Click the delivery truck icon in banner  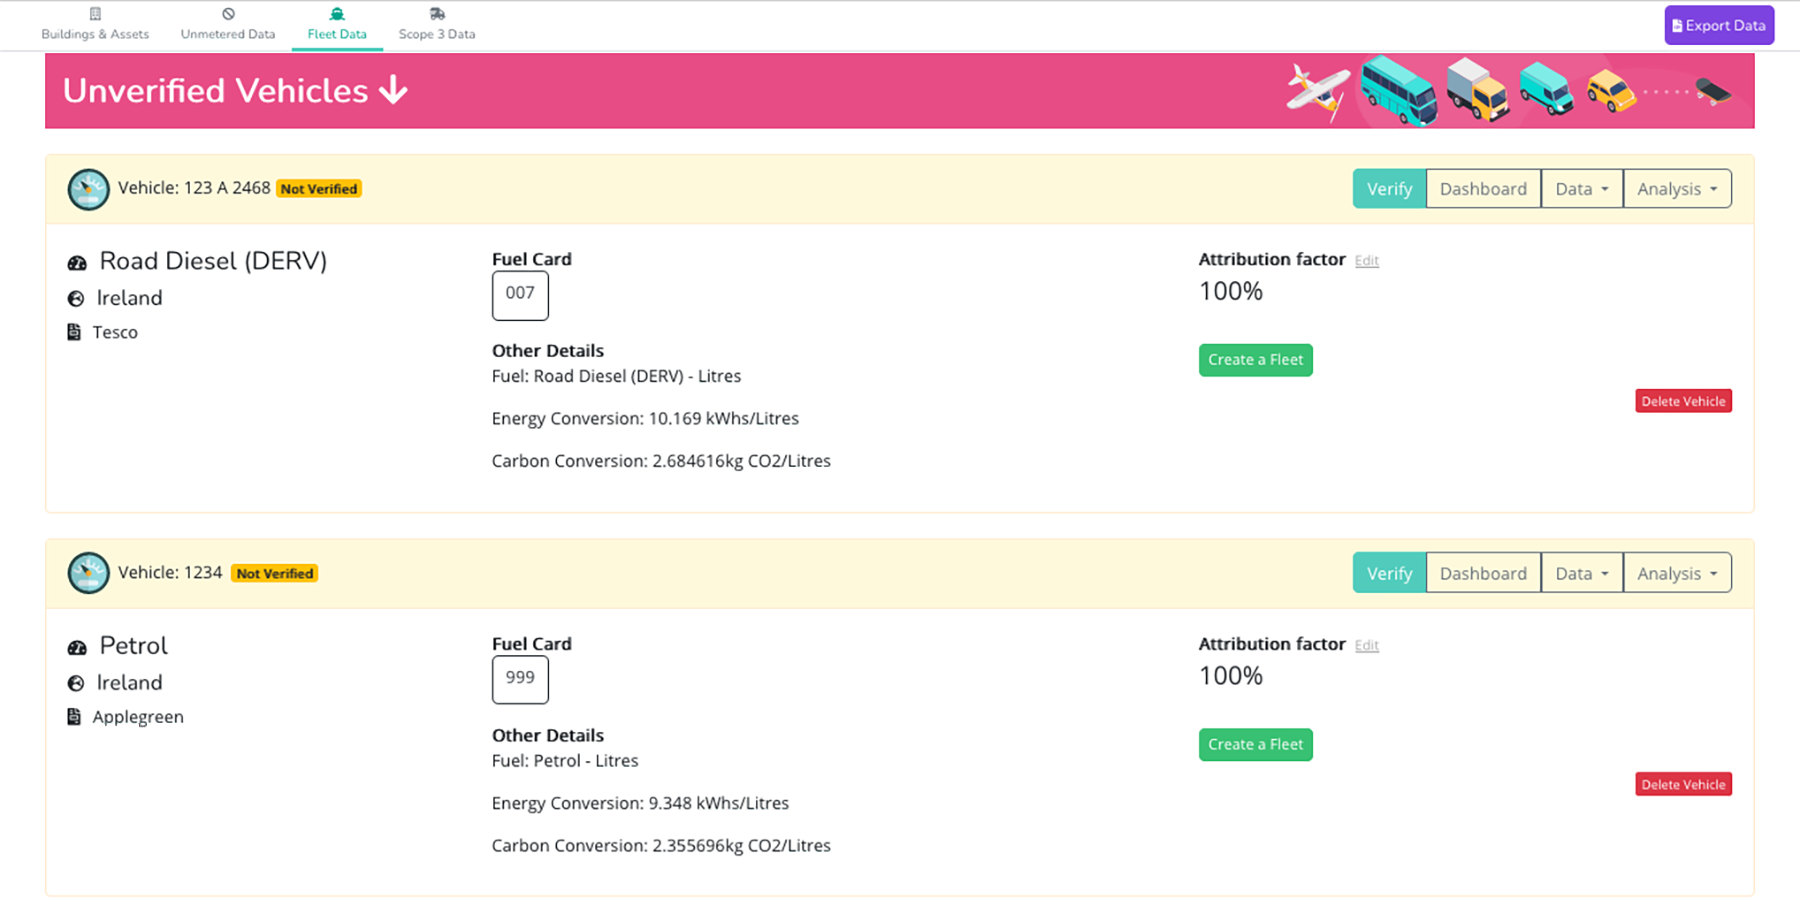click(x=1477, y=90)
